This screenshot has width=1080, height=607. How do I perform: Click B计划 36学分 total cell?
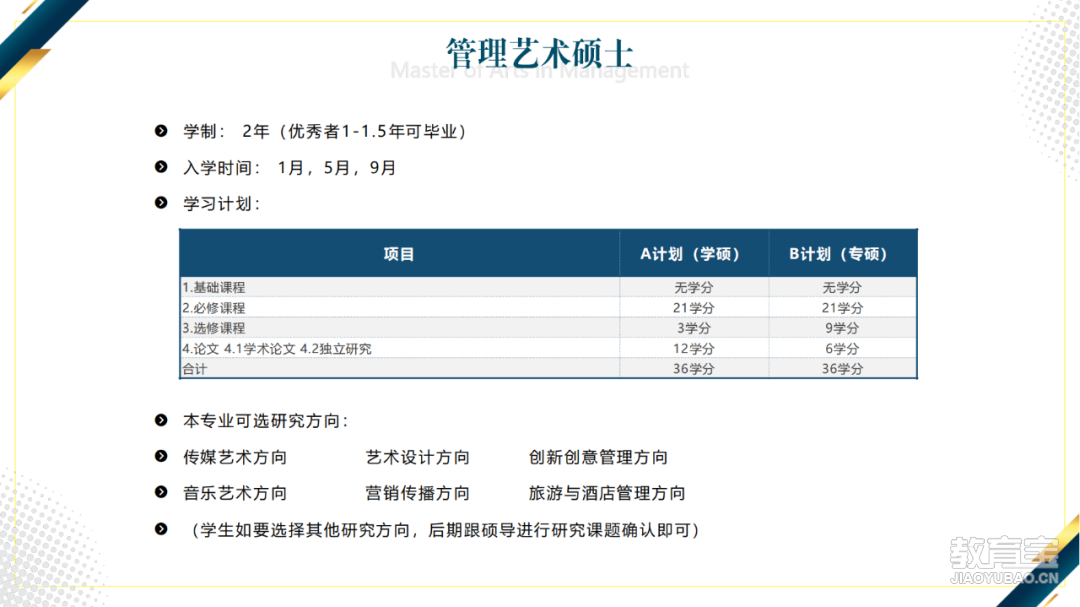842,369
